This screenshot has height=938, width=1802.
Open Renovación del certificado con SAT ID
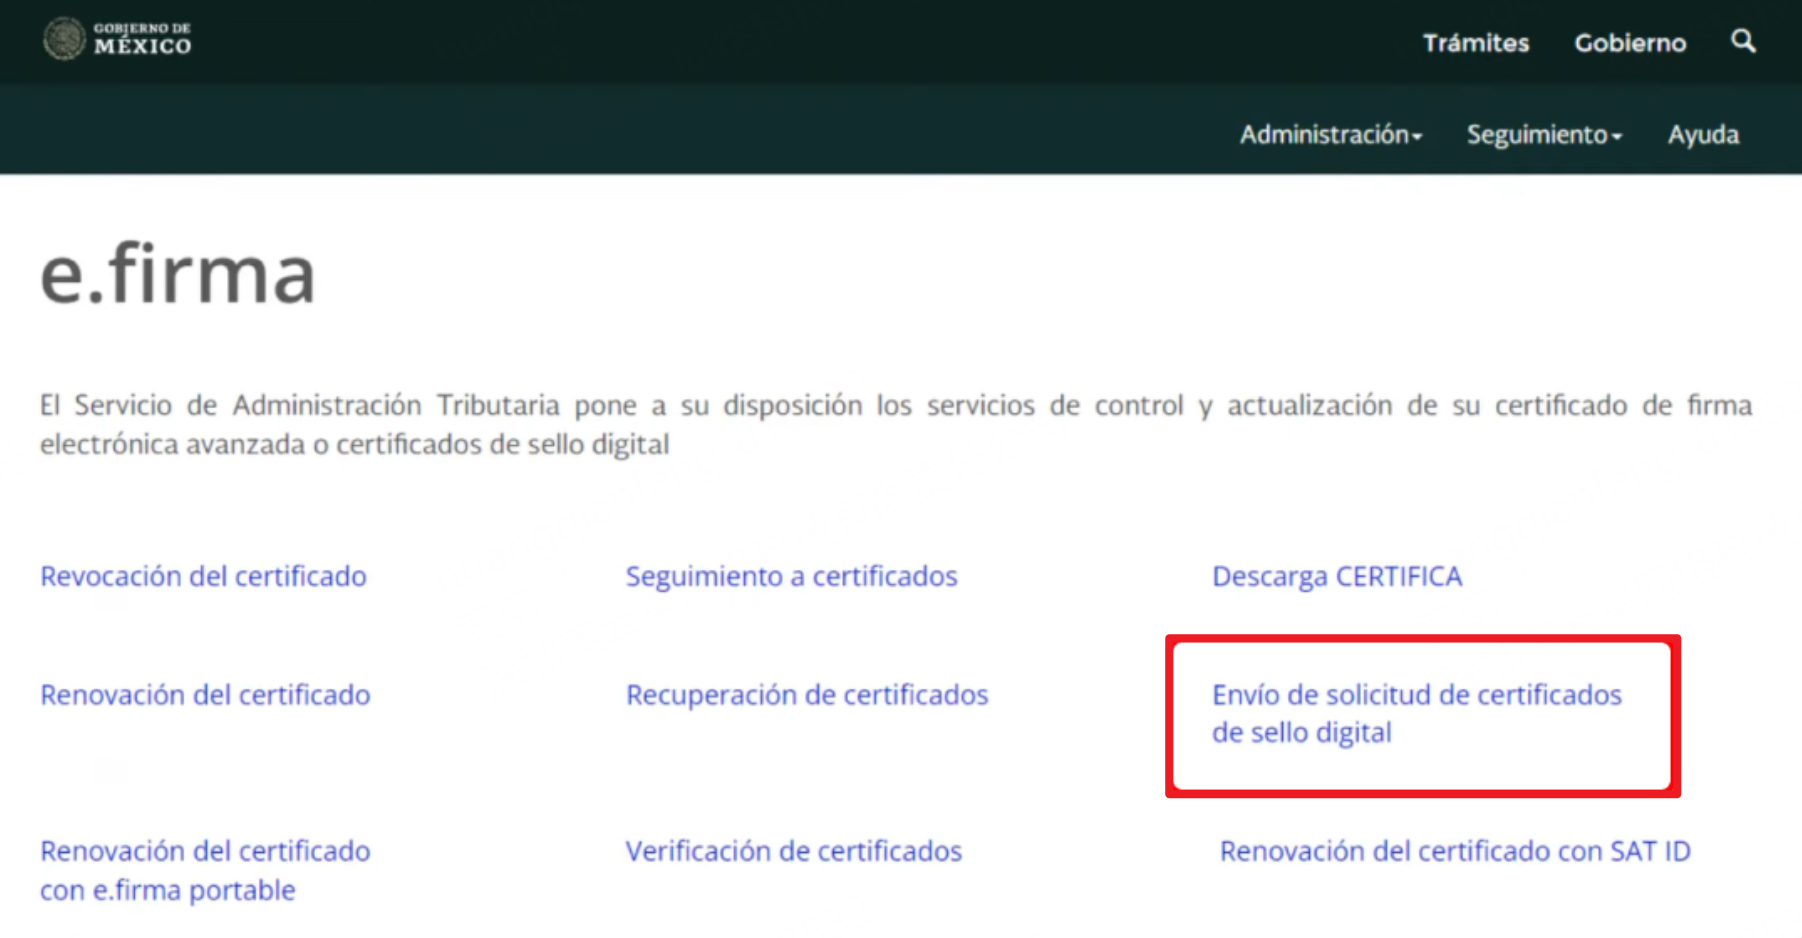[1455, 851]
